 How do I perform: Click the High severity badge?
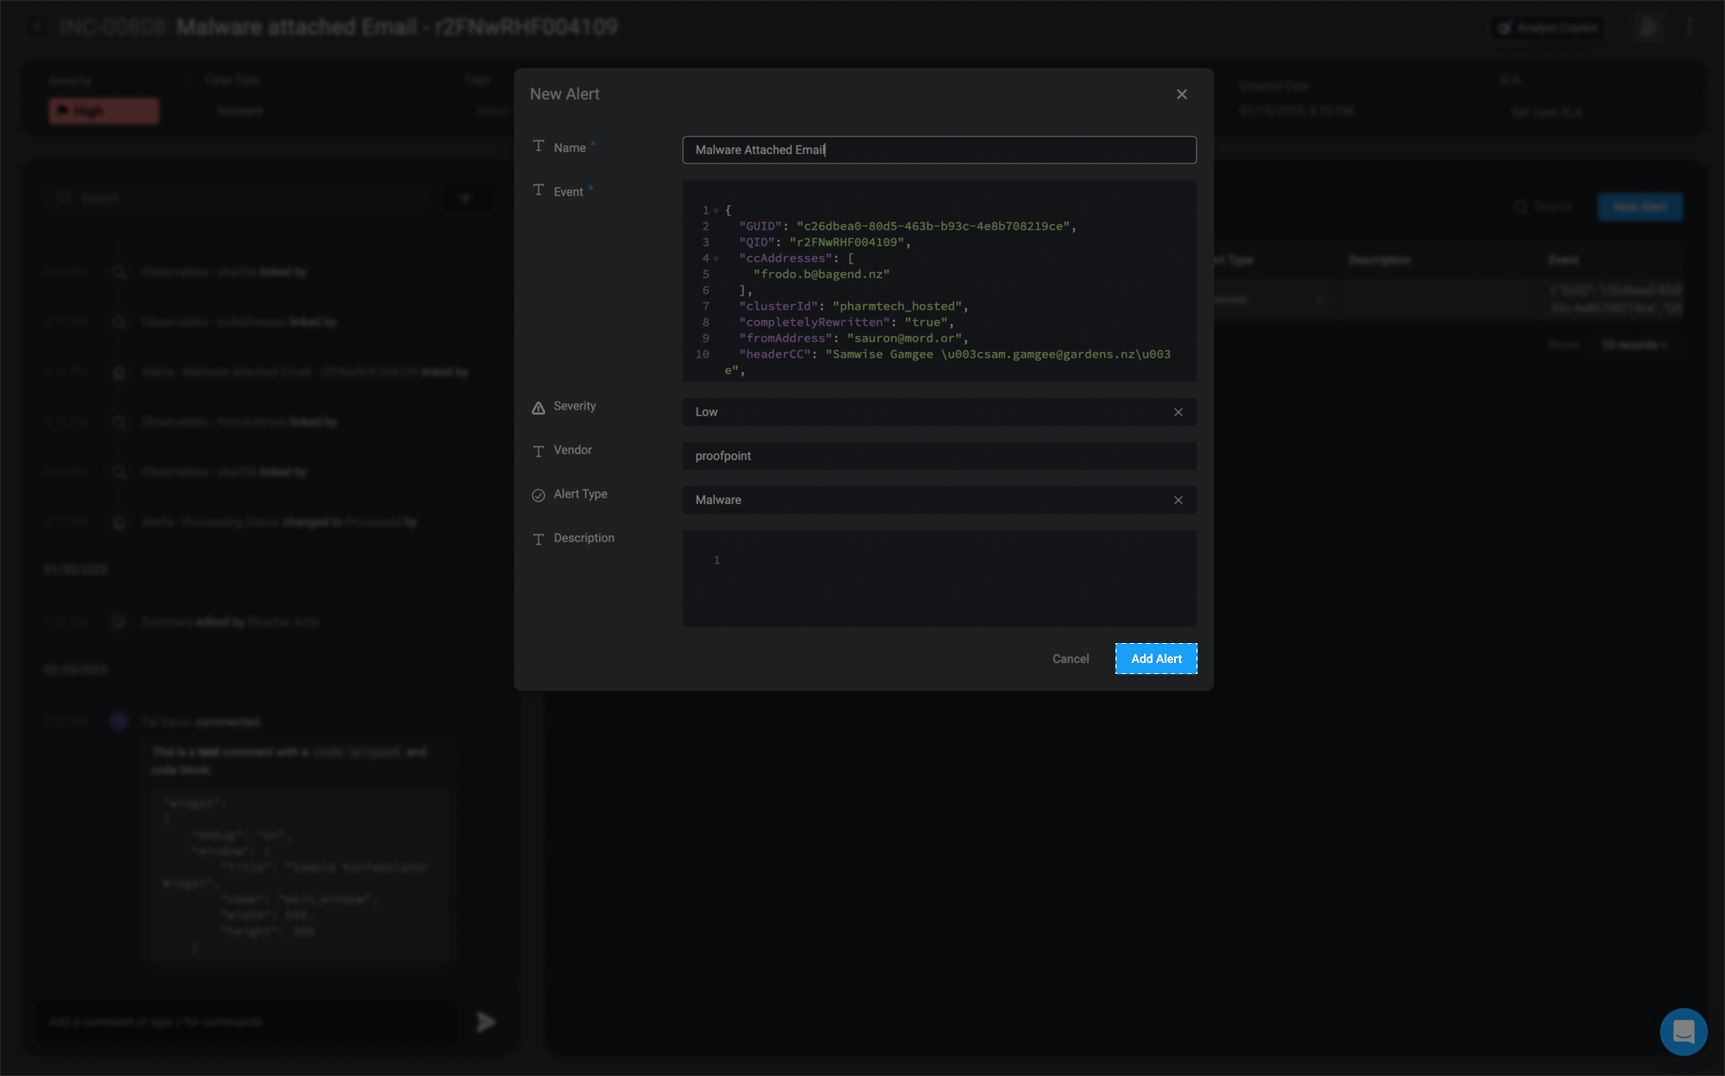[104, 111]
